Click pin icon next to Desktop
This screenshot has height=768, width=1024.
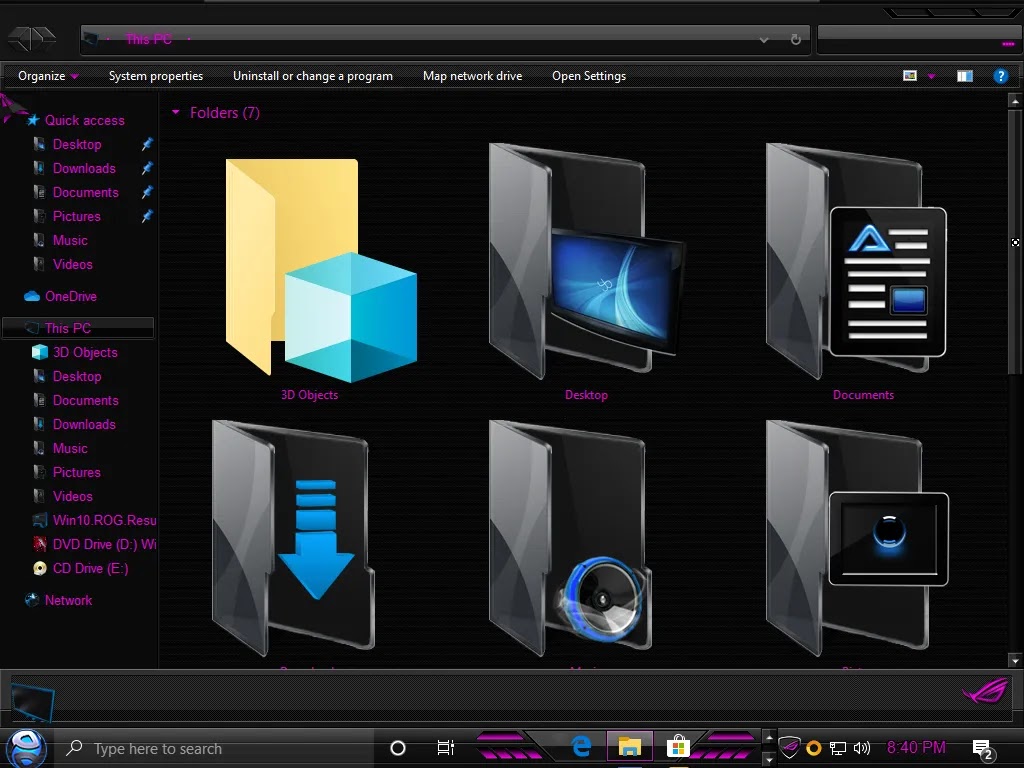pos(147,144)
